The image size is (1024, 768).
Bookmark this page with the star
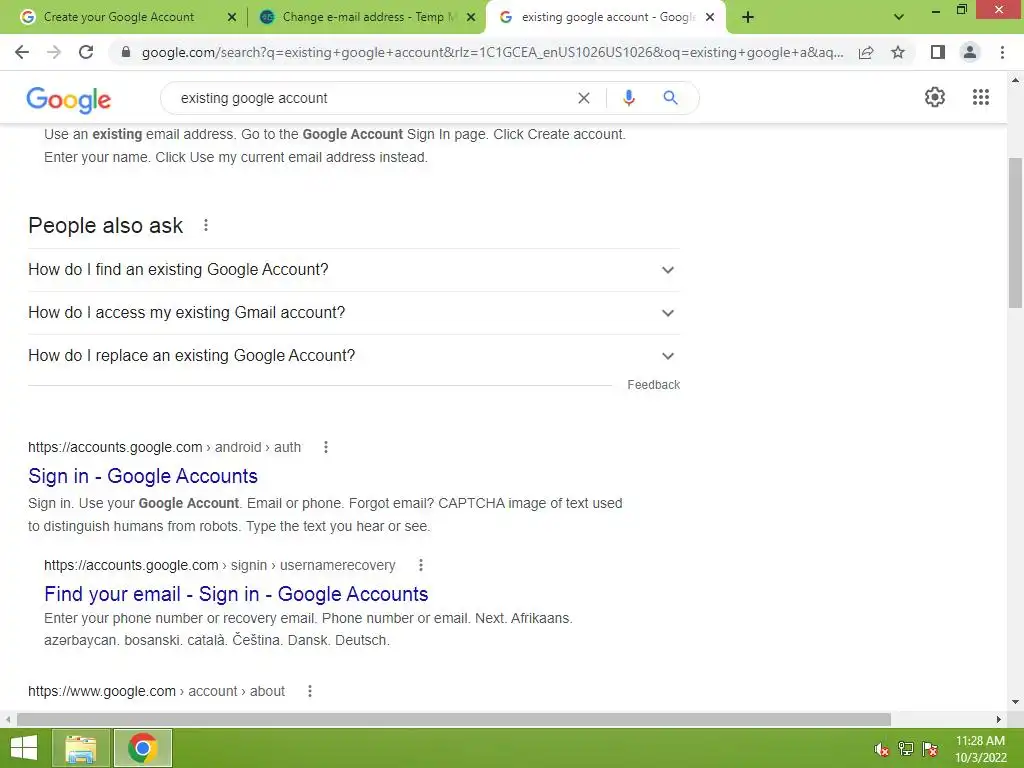[898, 52]
